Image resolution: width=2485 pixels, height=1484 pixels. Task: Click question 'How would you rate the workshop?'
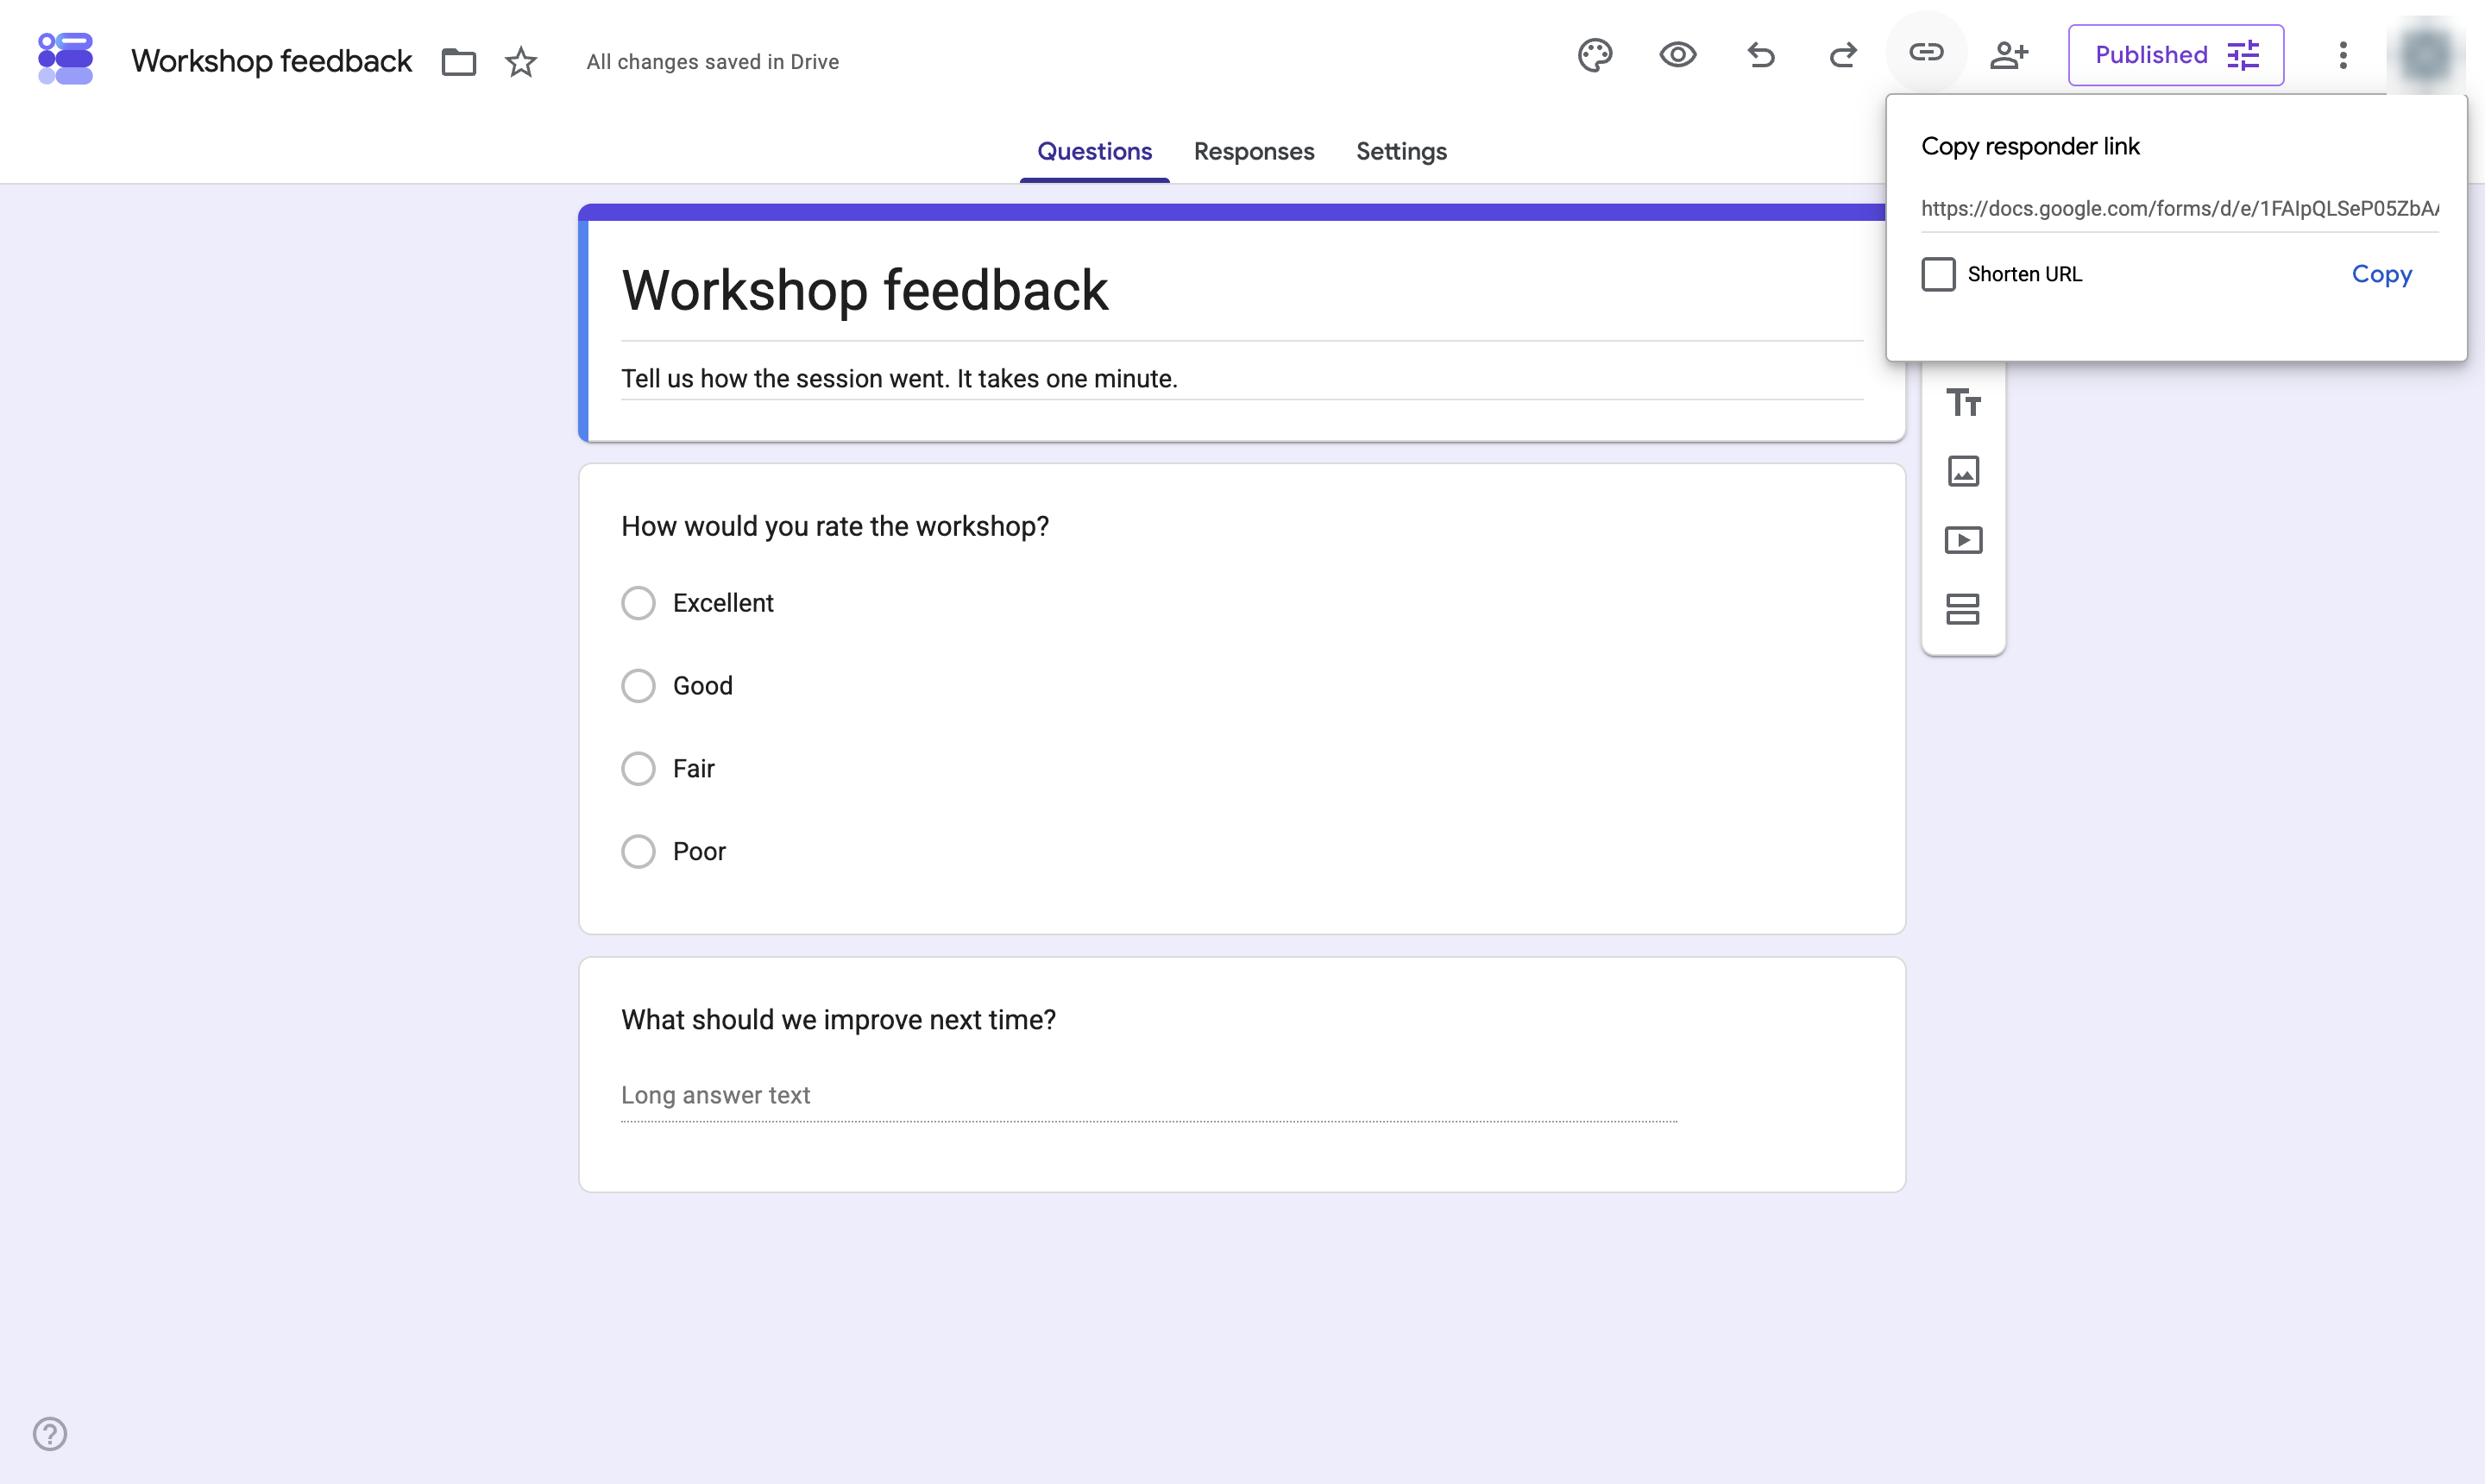pyautogui.click(x=835, y=526)
